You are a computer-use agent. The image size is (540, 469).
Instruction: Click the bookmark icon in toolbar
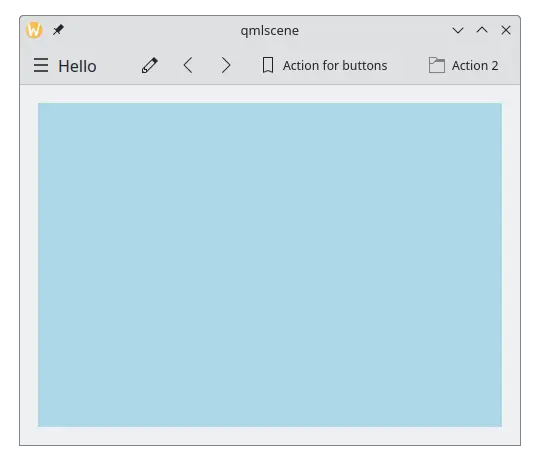pos(268,65)
